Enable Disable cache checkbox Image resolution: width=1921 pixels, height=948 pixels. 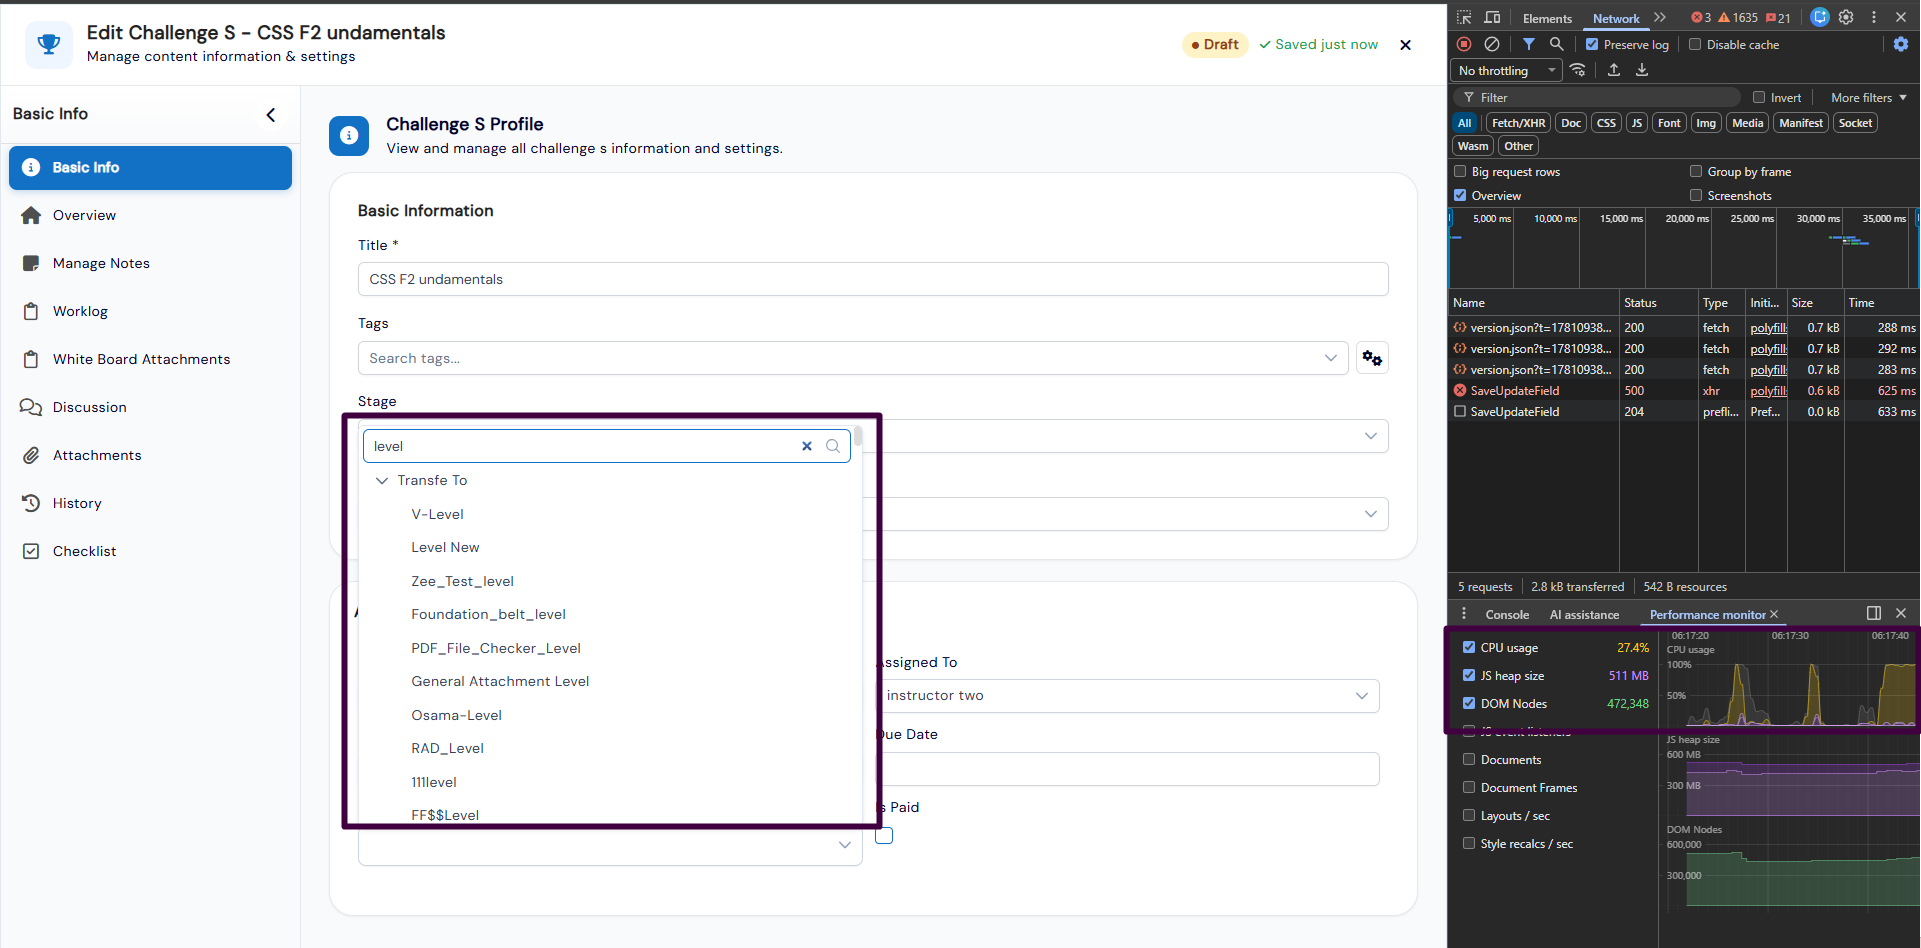click(1695, 44)
